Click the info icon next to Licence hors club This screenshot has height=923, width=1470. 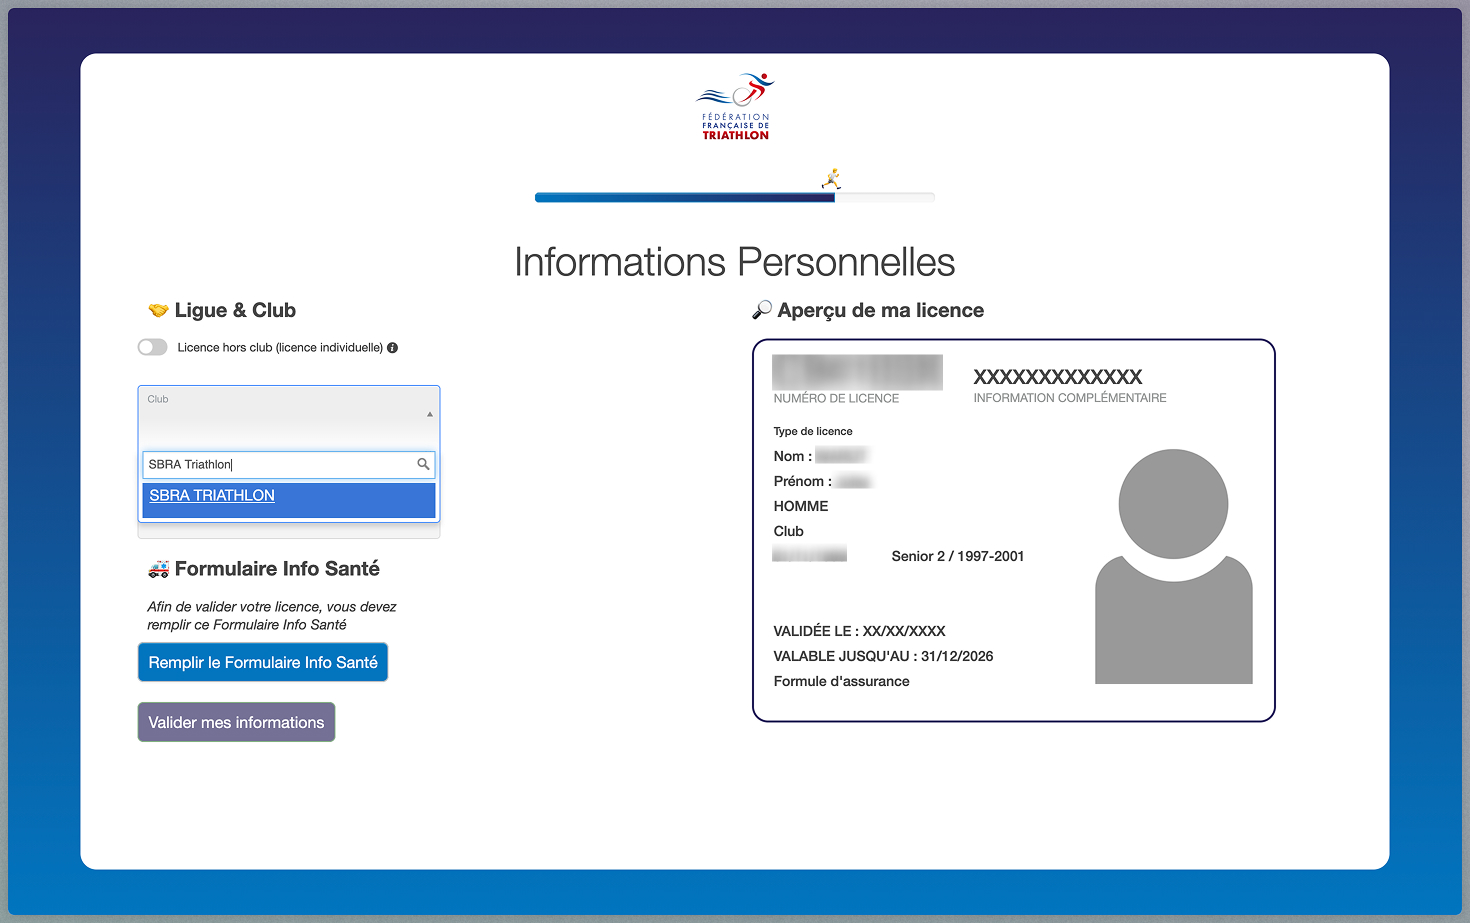(392, 348)
